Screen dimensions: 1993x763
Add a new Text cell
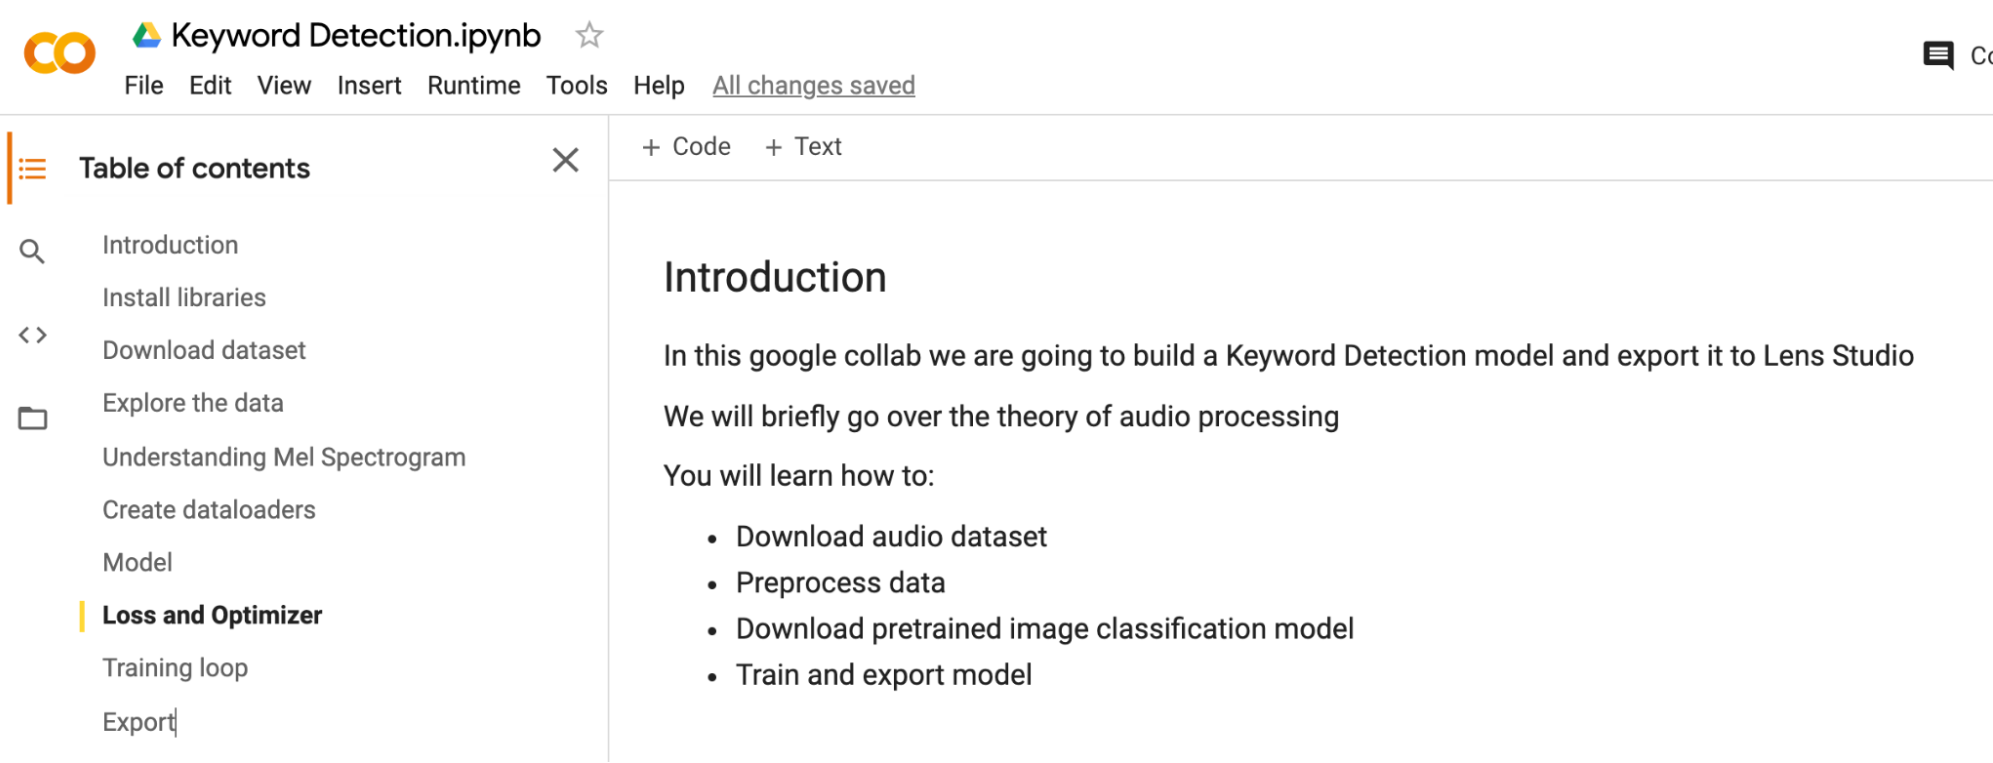tap(803, 147)
